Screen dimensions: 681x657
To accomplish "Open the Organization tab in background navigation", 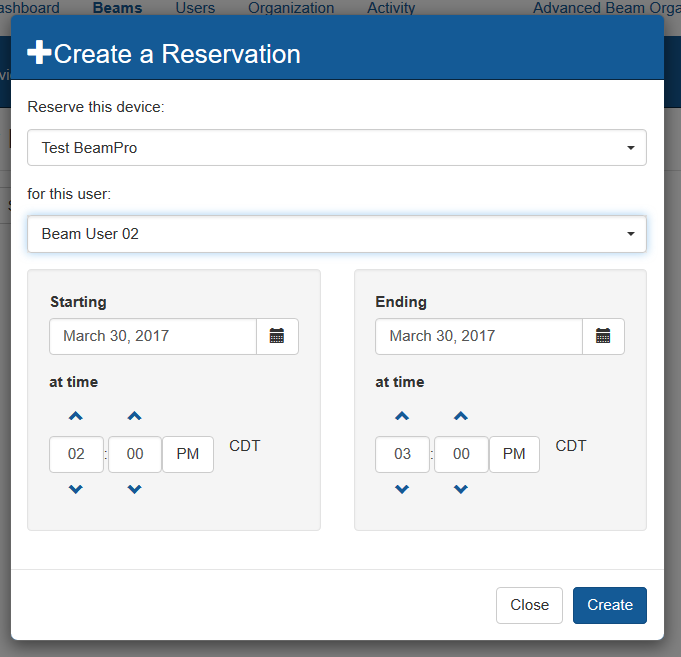I will (291, 8).
